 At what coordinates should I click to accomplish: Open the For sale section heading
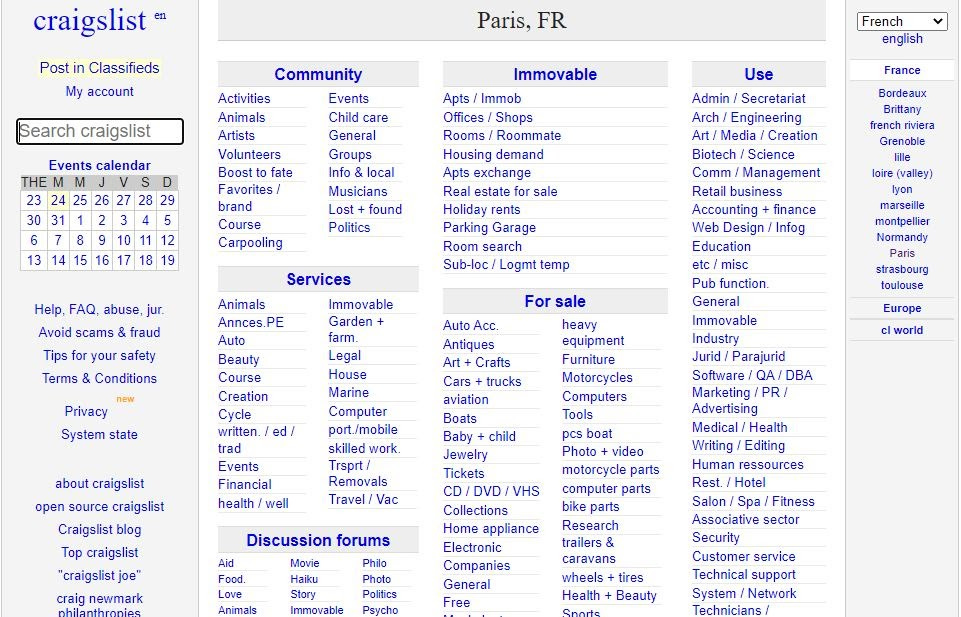[x=555, y=301]
